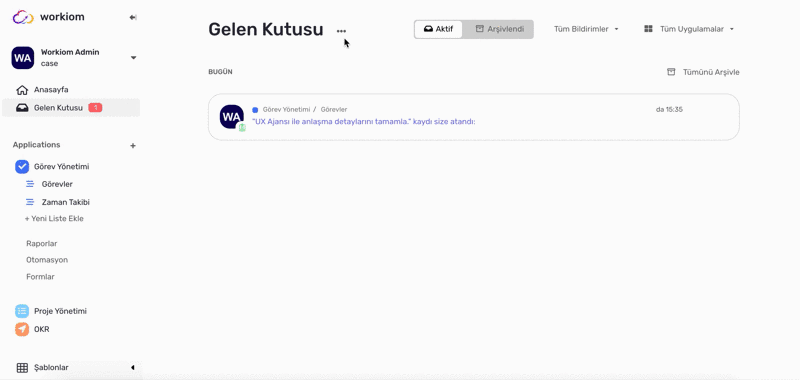
Task: Open the UX Ajansı notification message
Action: click(x=364, y=122)
